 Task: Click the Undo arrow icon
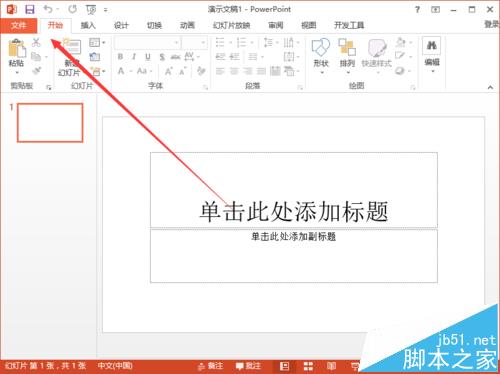pyautogui.click(x=48, y=9)
